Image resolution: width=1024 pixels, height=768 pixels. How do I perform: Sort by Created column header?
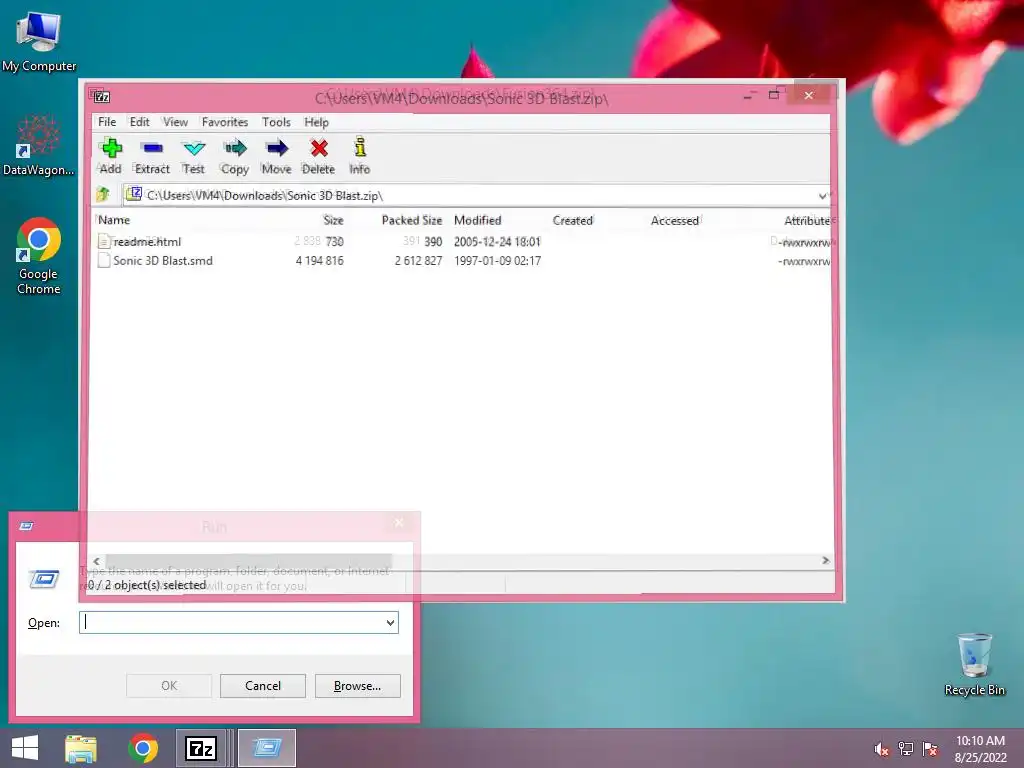pyautogui.click(x=573, y=220)
